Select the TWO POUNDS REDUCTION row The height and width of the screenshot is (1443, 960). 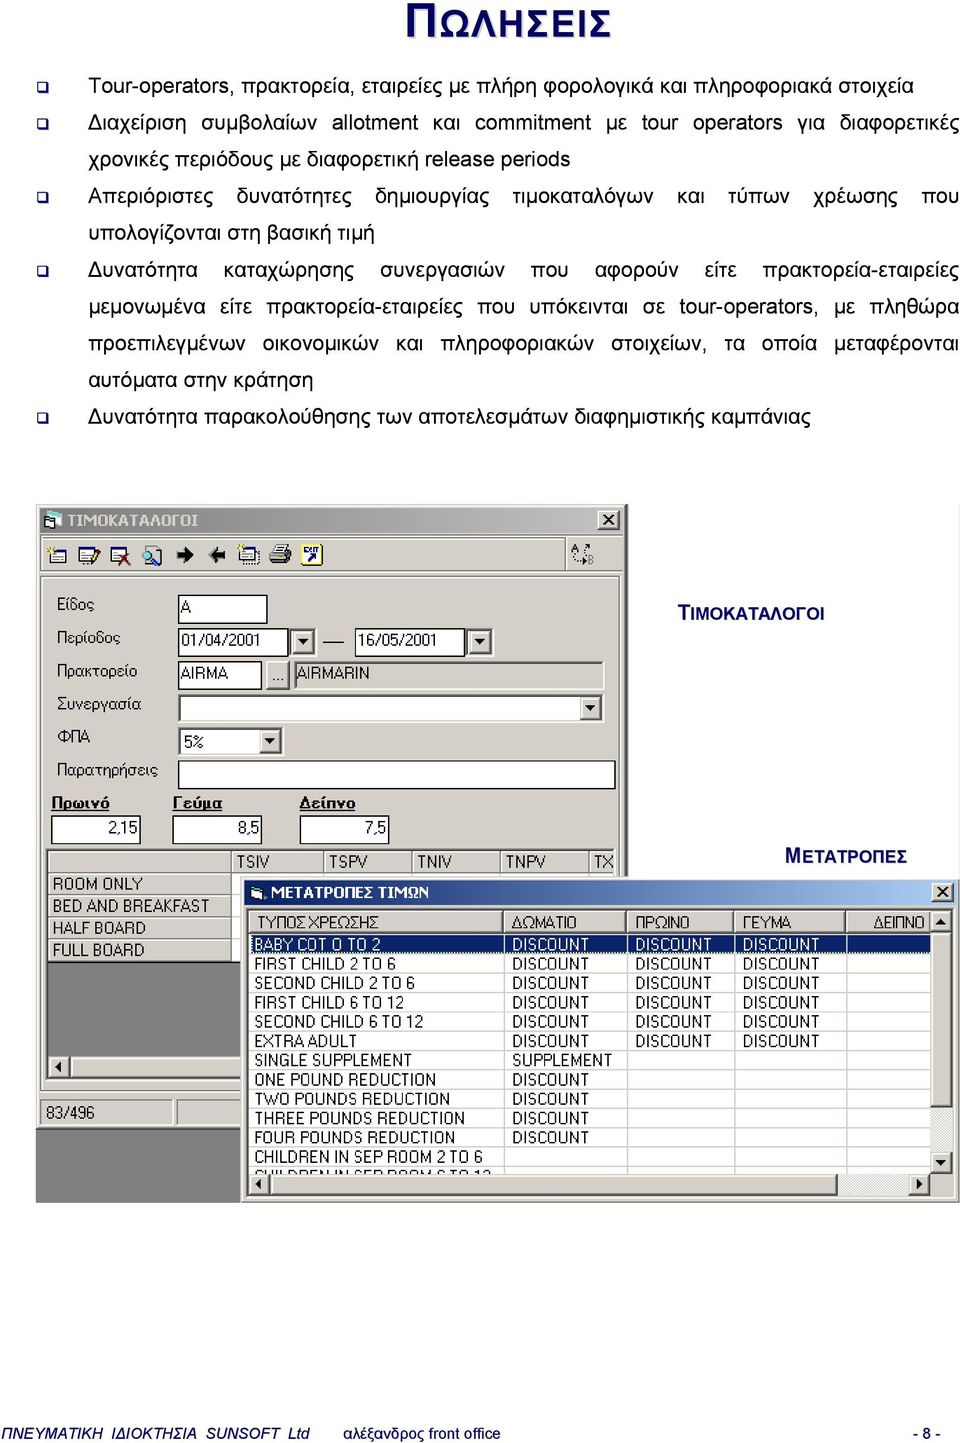pyautogui.click(x=590, y=1099)
